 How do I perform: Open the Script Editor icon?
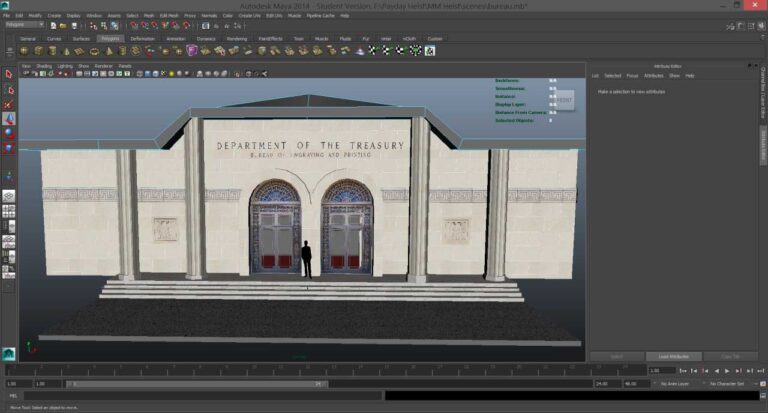763,395
